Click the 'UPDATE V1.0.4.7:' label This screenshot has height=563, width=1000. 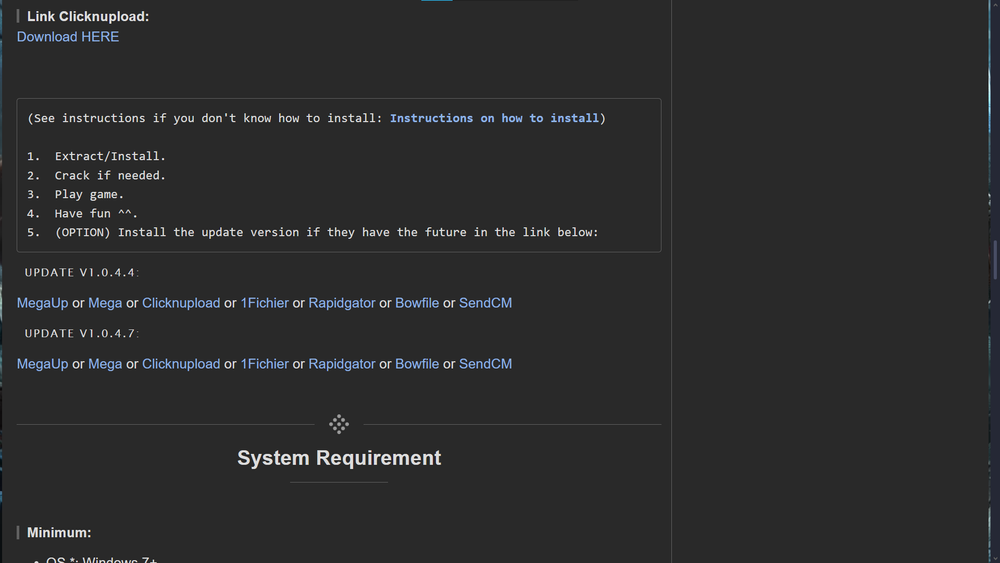click(82, 333)
